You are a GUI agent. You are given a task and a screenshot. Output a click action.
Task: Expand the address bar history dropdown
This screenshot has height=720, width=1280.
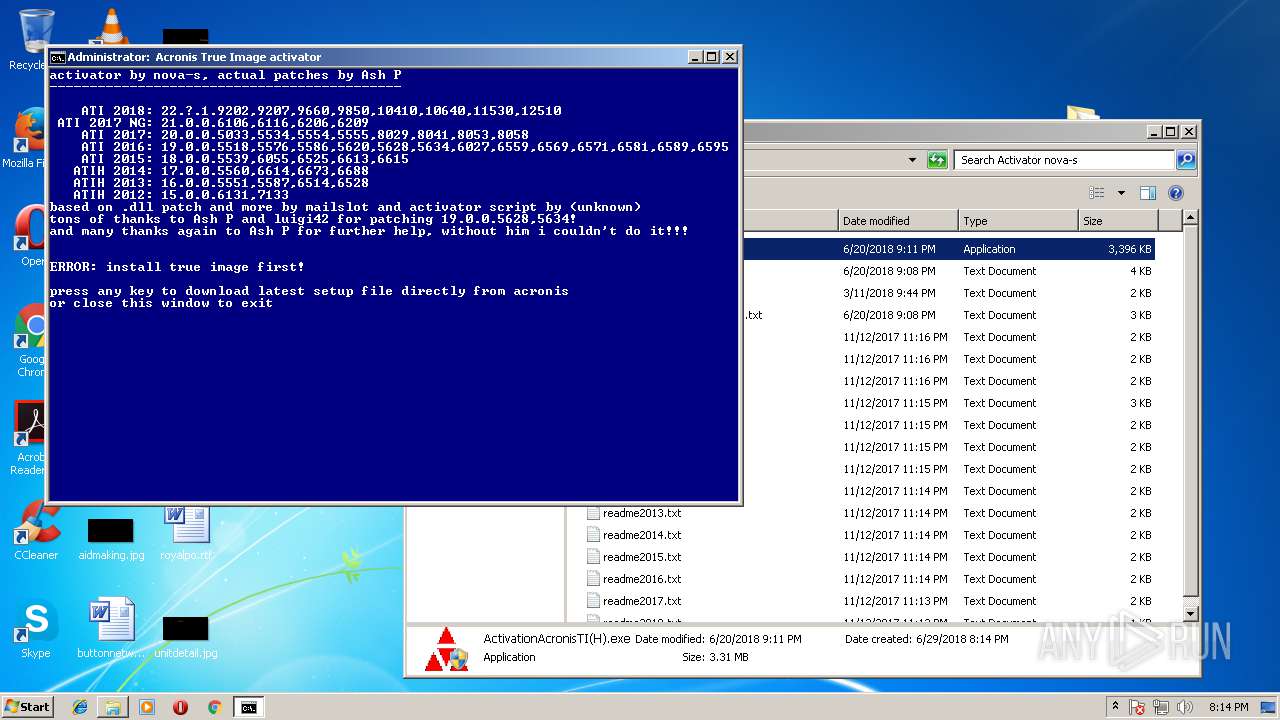[x=912, y=160]
